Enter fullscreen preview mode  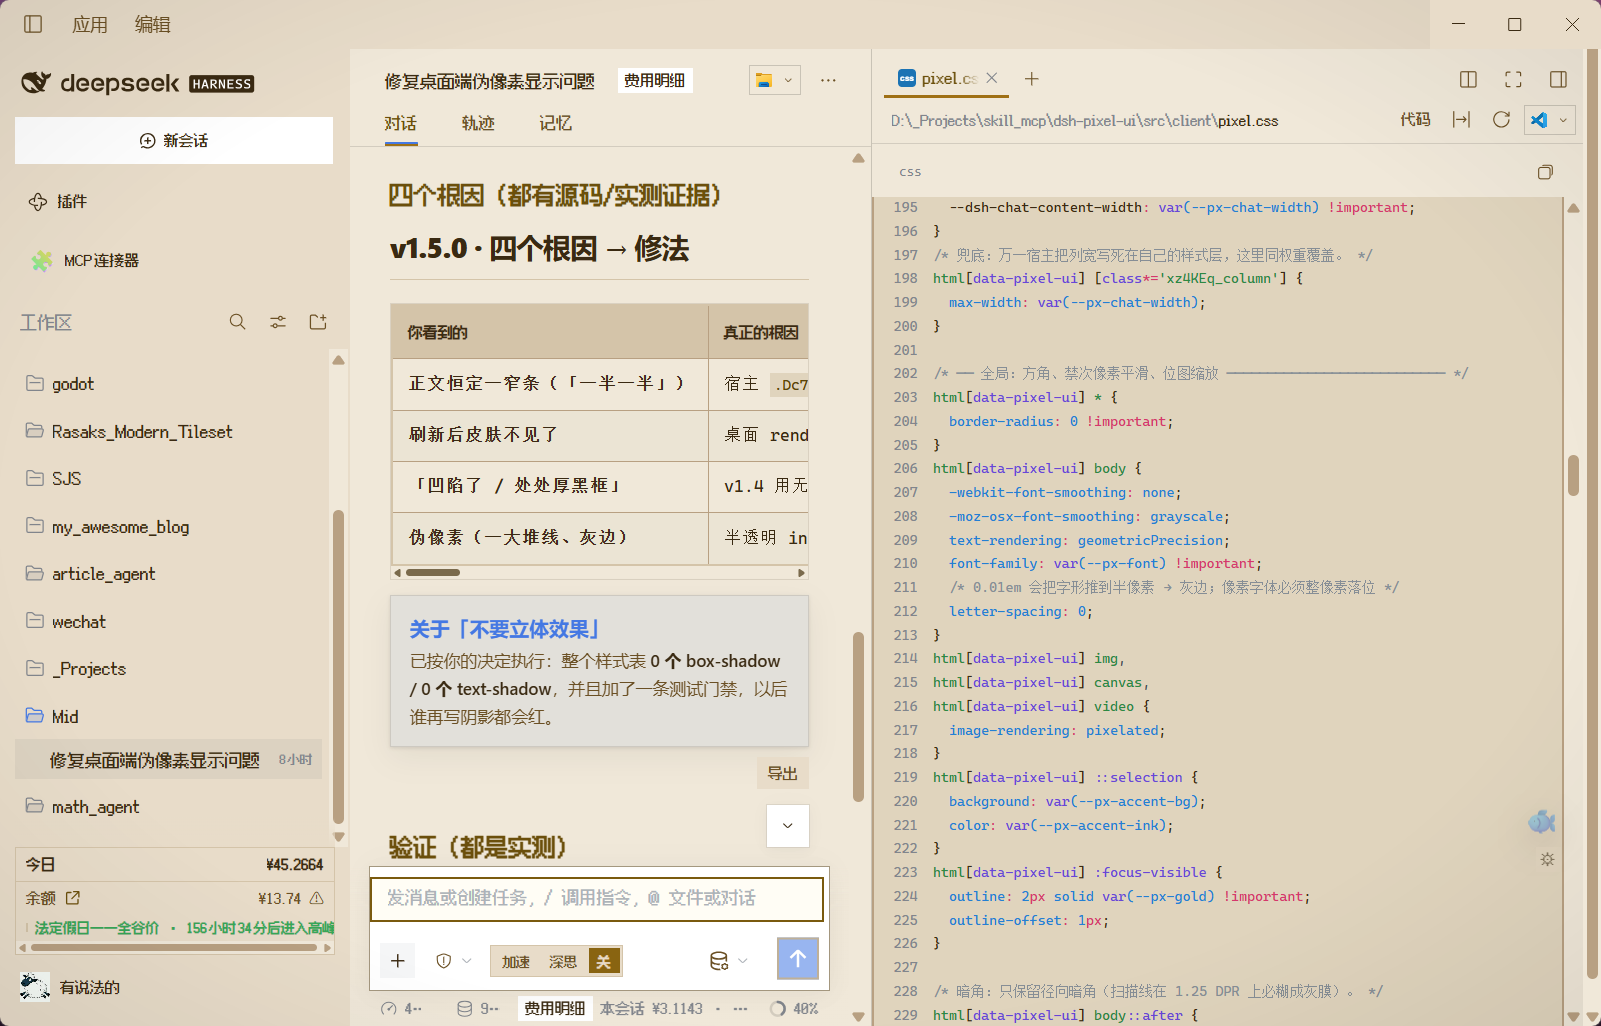pyautogui.click(x=1513, y=79)
